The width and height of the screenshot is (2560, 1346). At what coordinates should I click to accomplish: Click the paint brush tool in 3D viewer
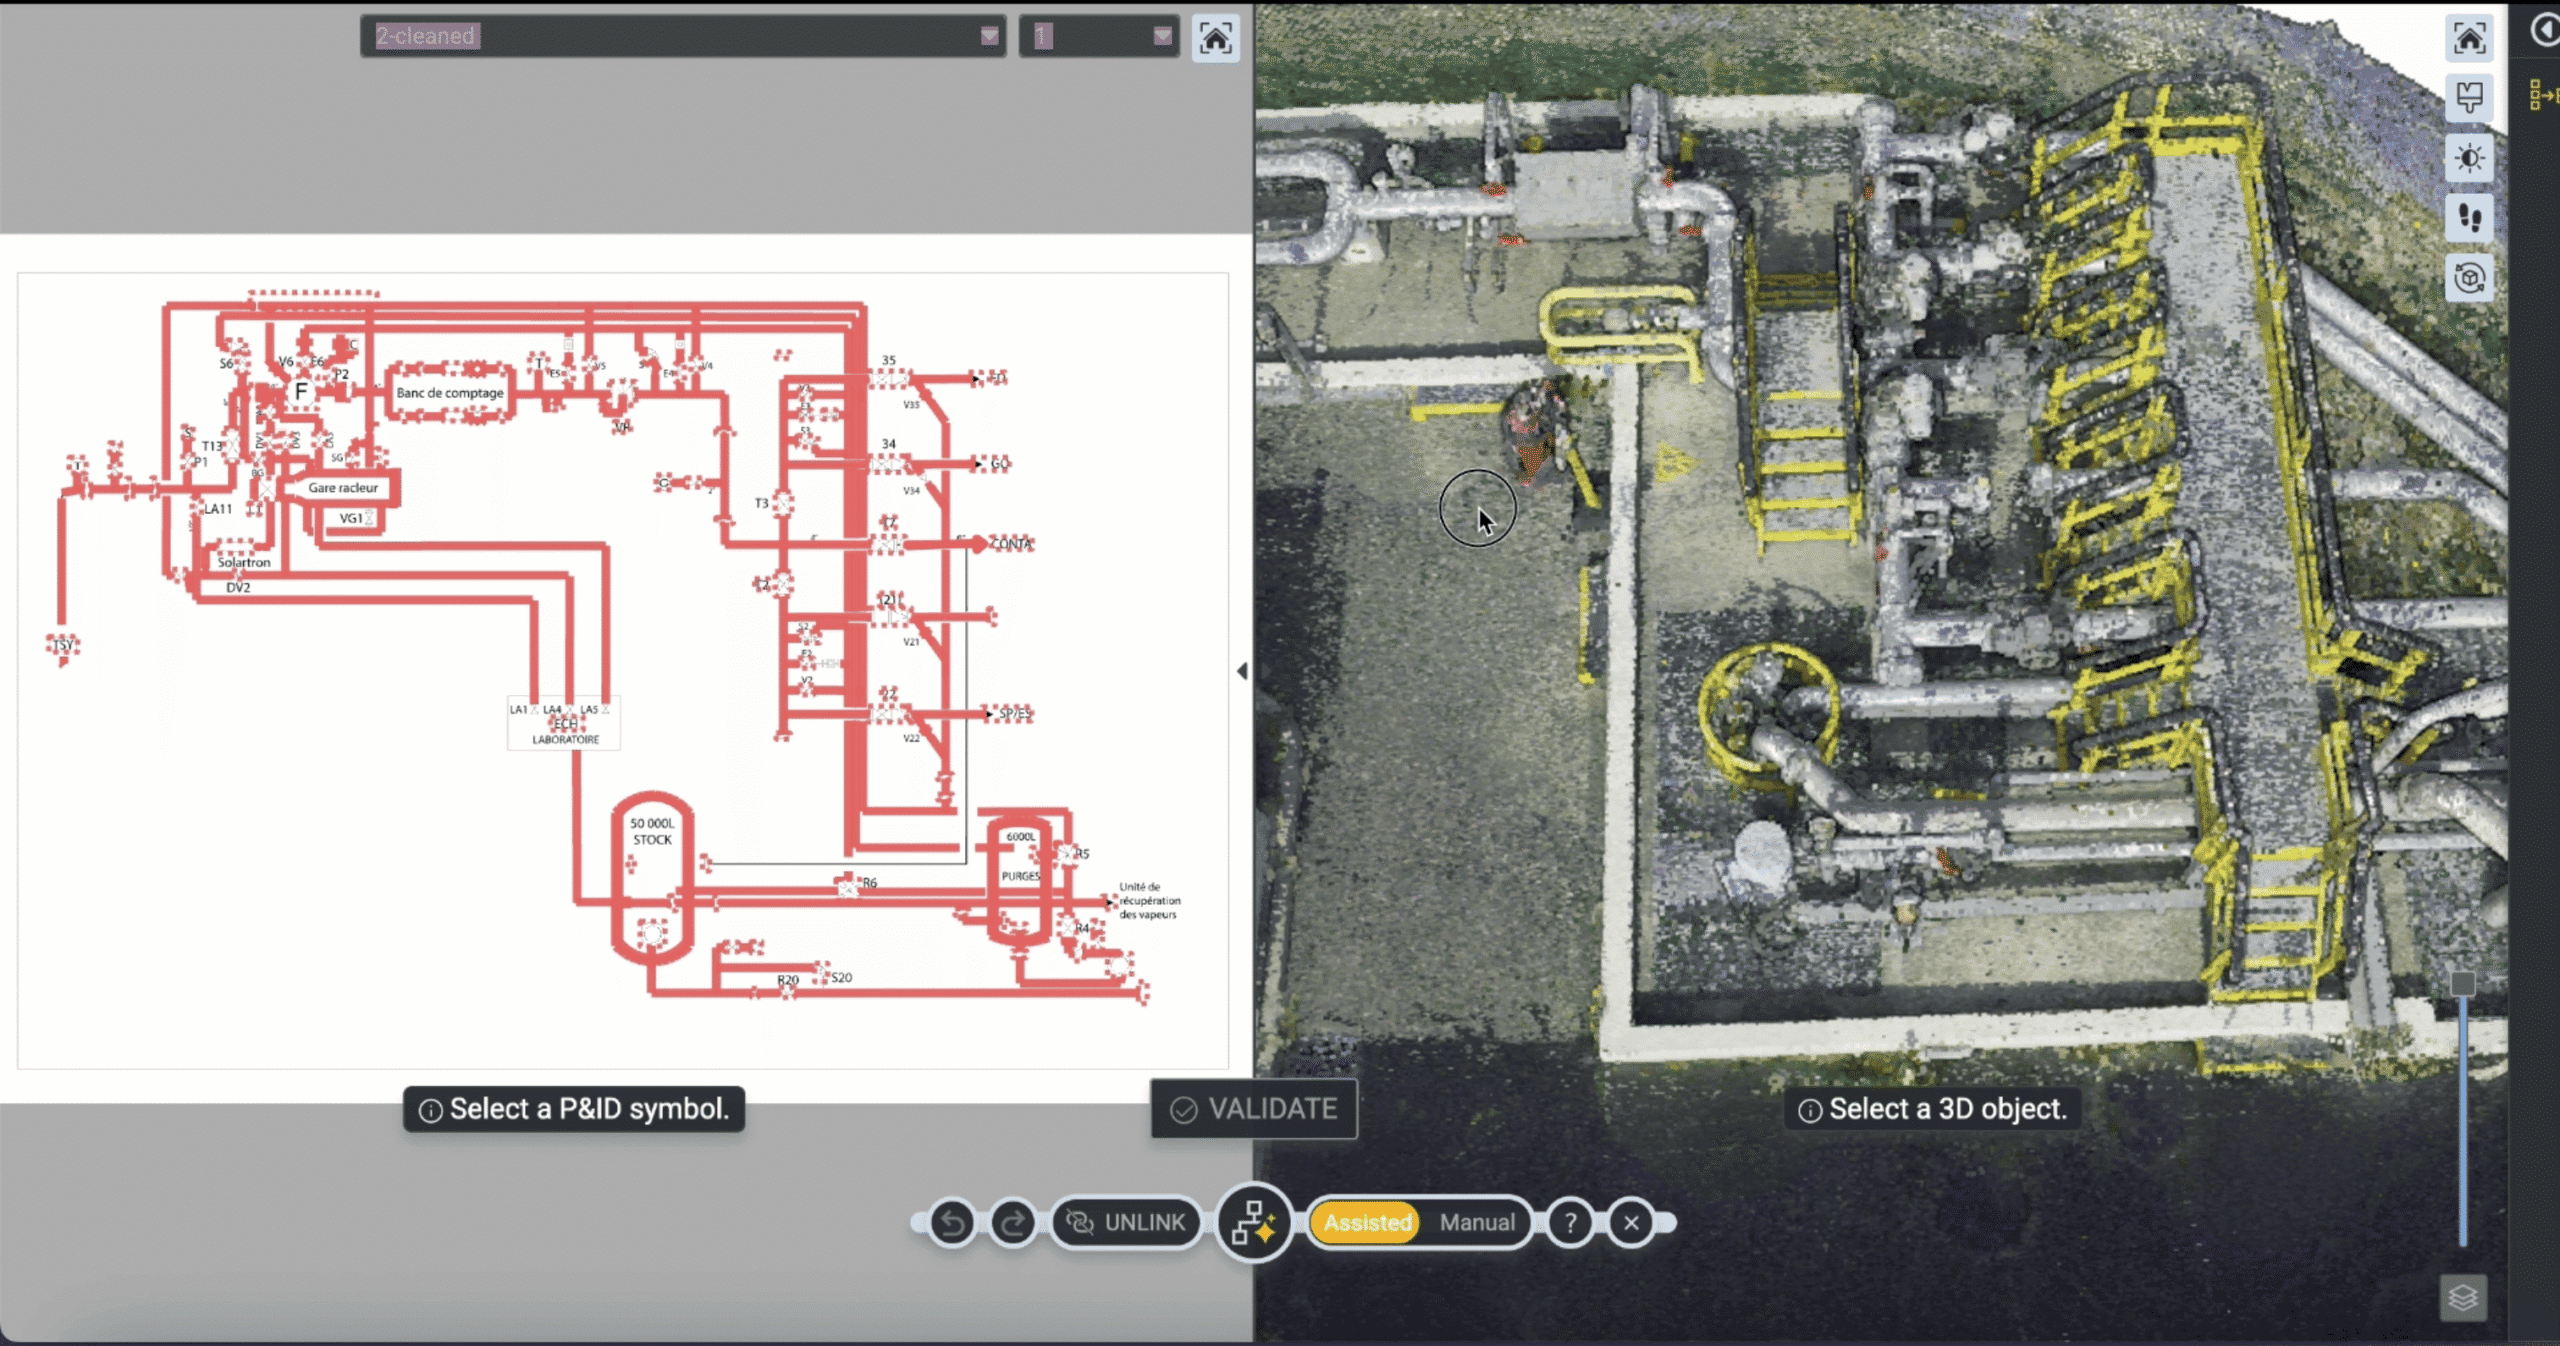point(2469,98)
